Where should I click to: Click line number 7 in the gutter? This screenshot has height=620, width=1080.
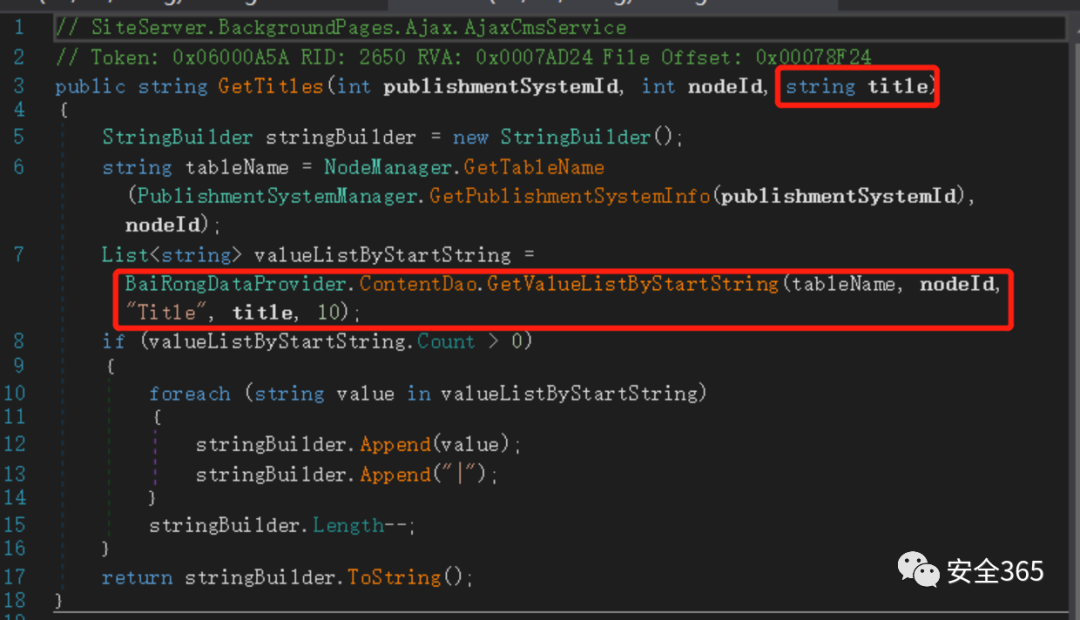coord(19,255)
